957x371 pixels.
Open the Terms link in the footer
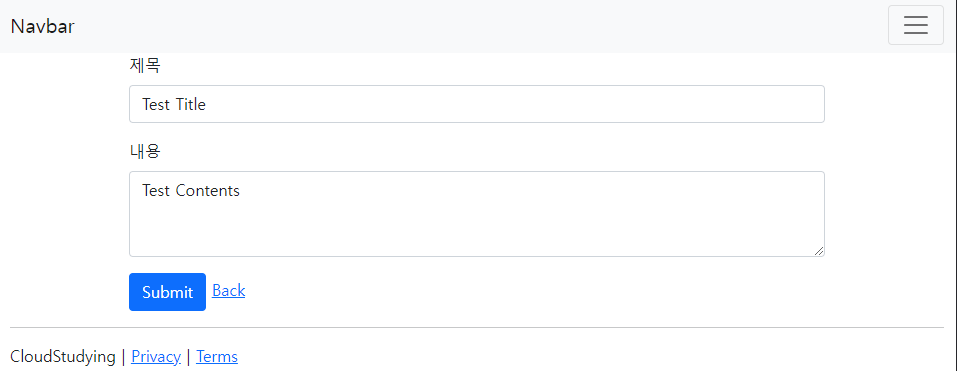(x=217, y=356)
